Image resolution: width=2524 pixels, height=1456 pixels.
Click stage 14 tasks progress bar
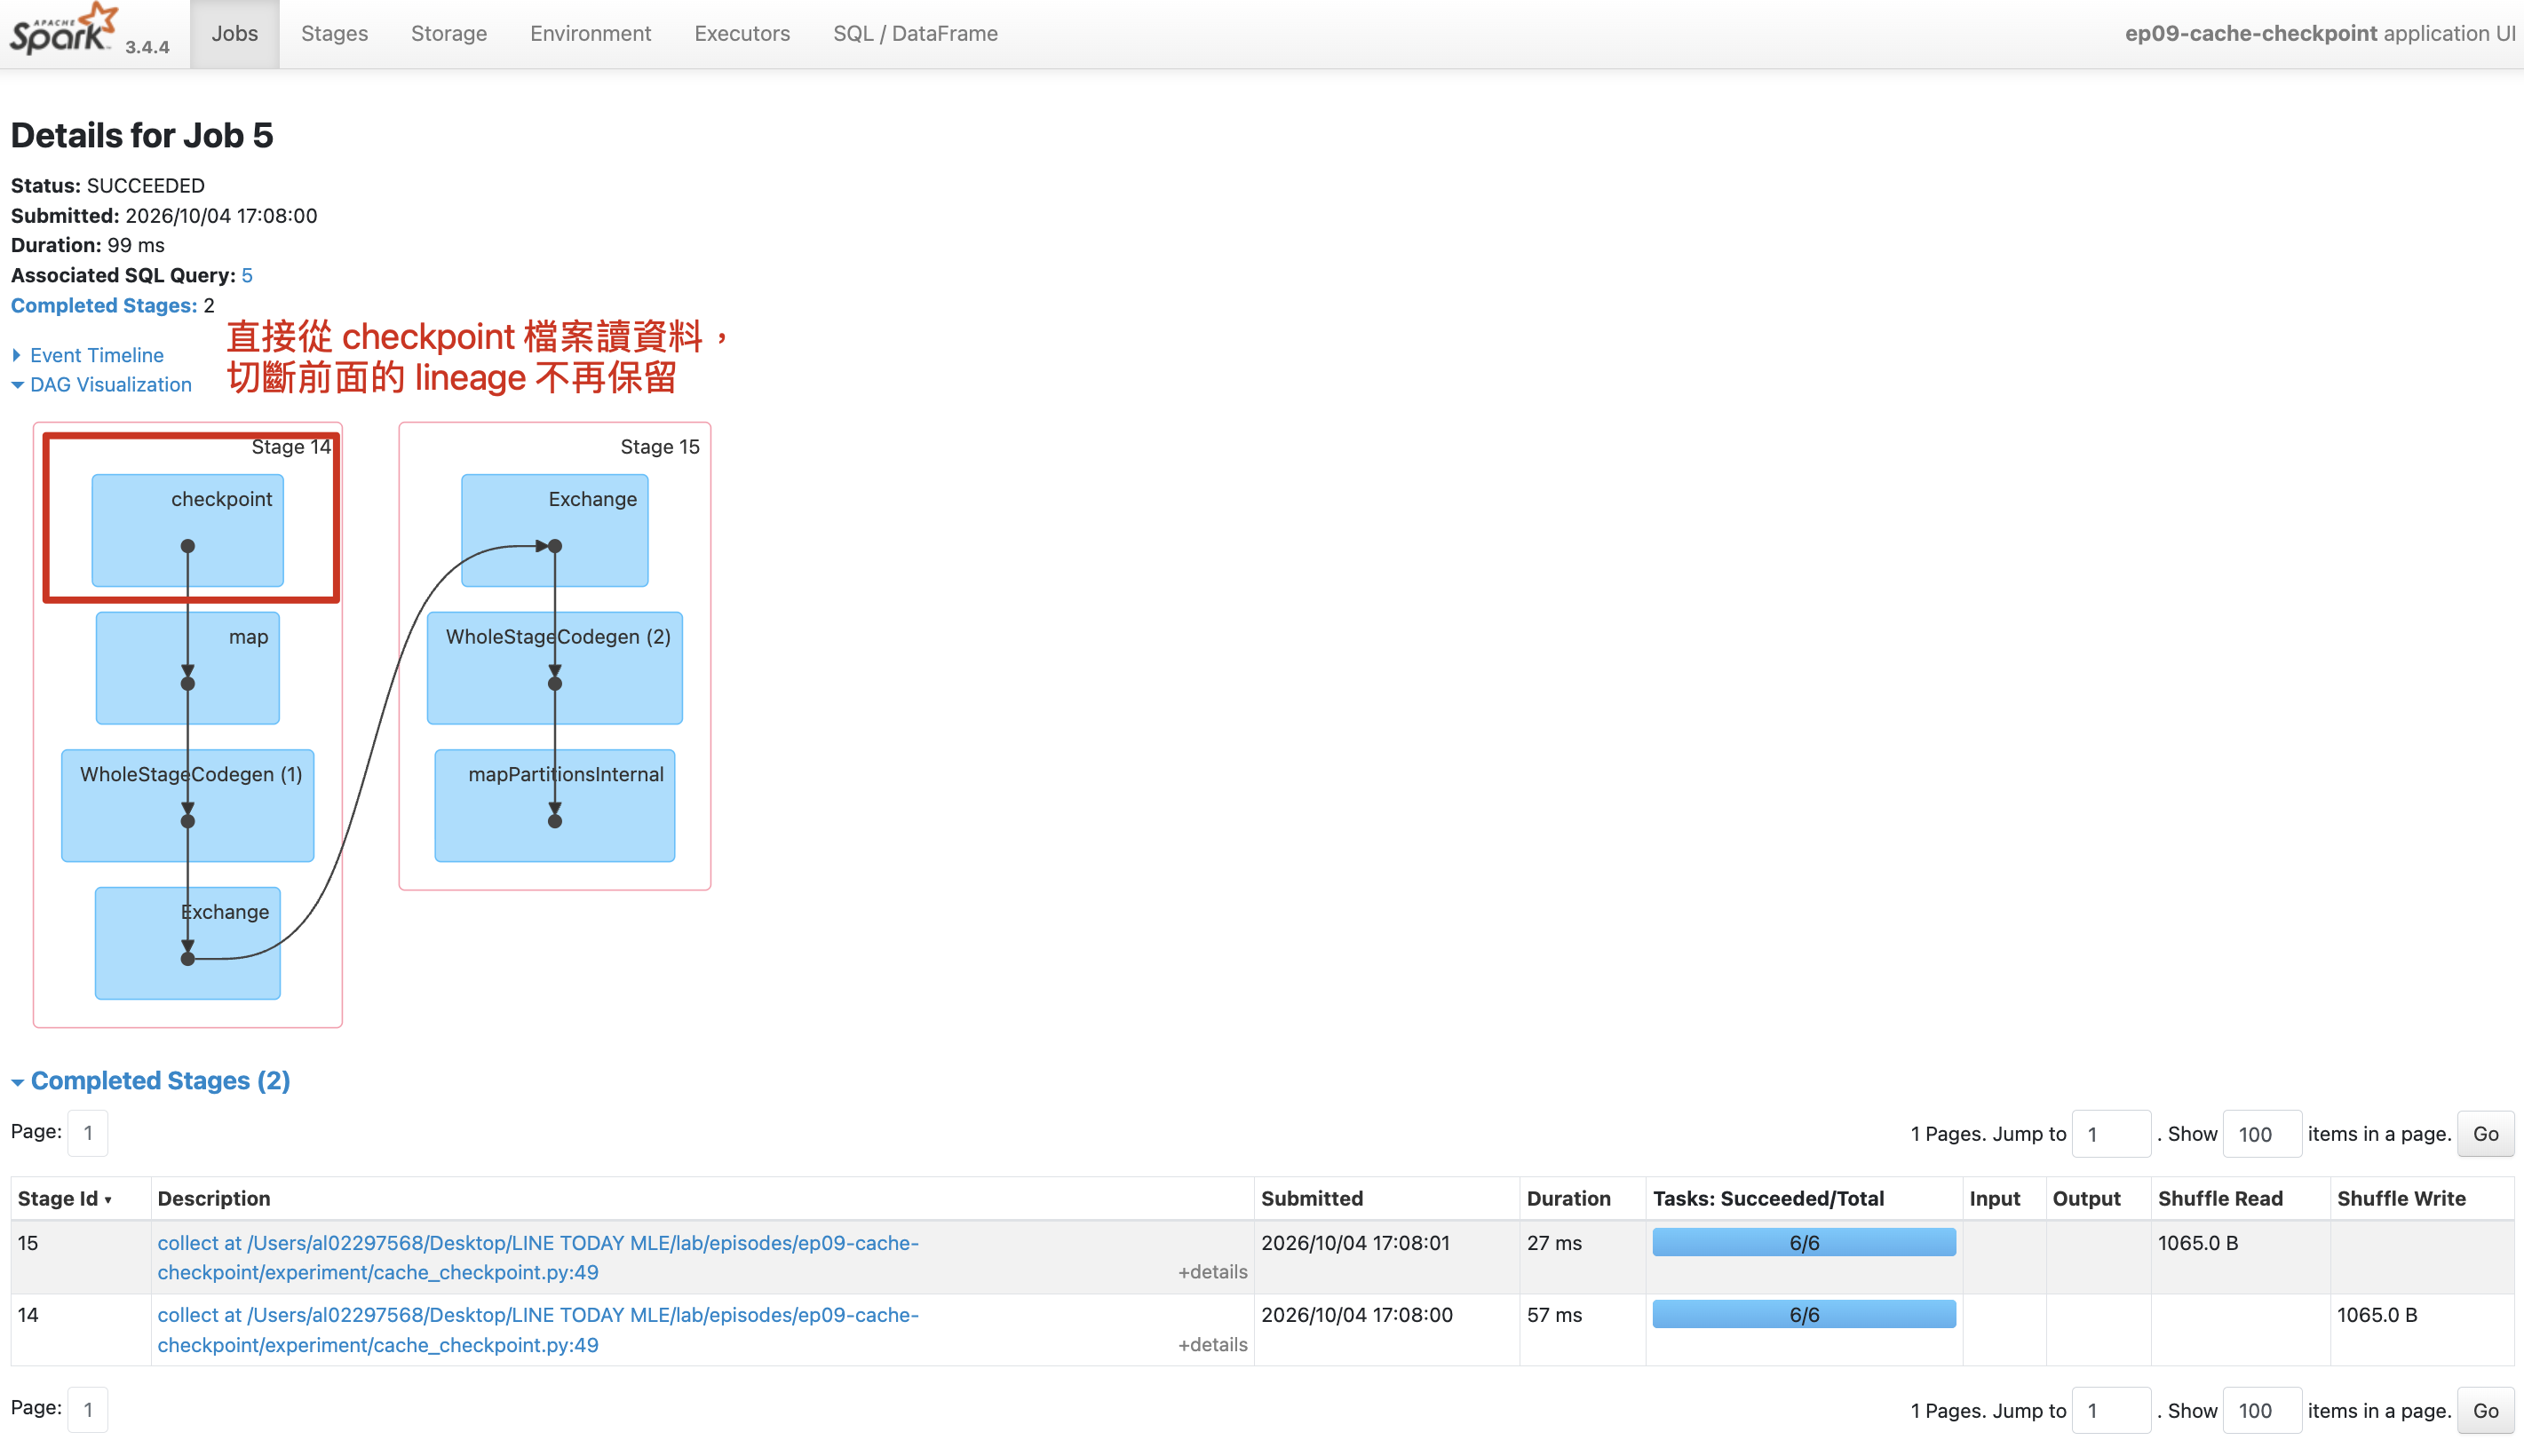(1804, 1314)
